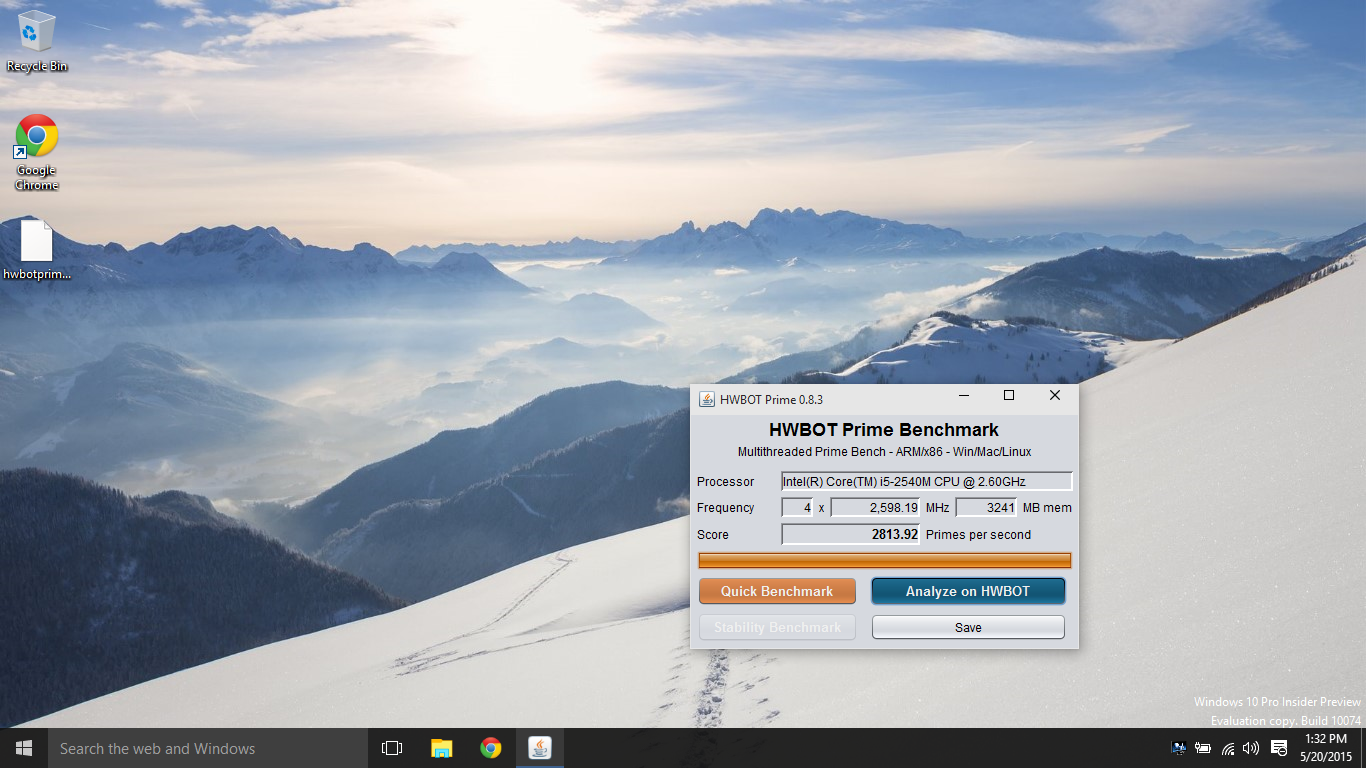Click the Java app icon in taskbar
The width and height of the screenshot is (1366, 768).
tap(540, 748)
